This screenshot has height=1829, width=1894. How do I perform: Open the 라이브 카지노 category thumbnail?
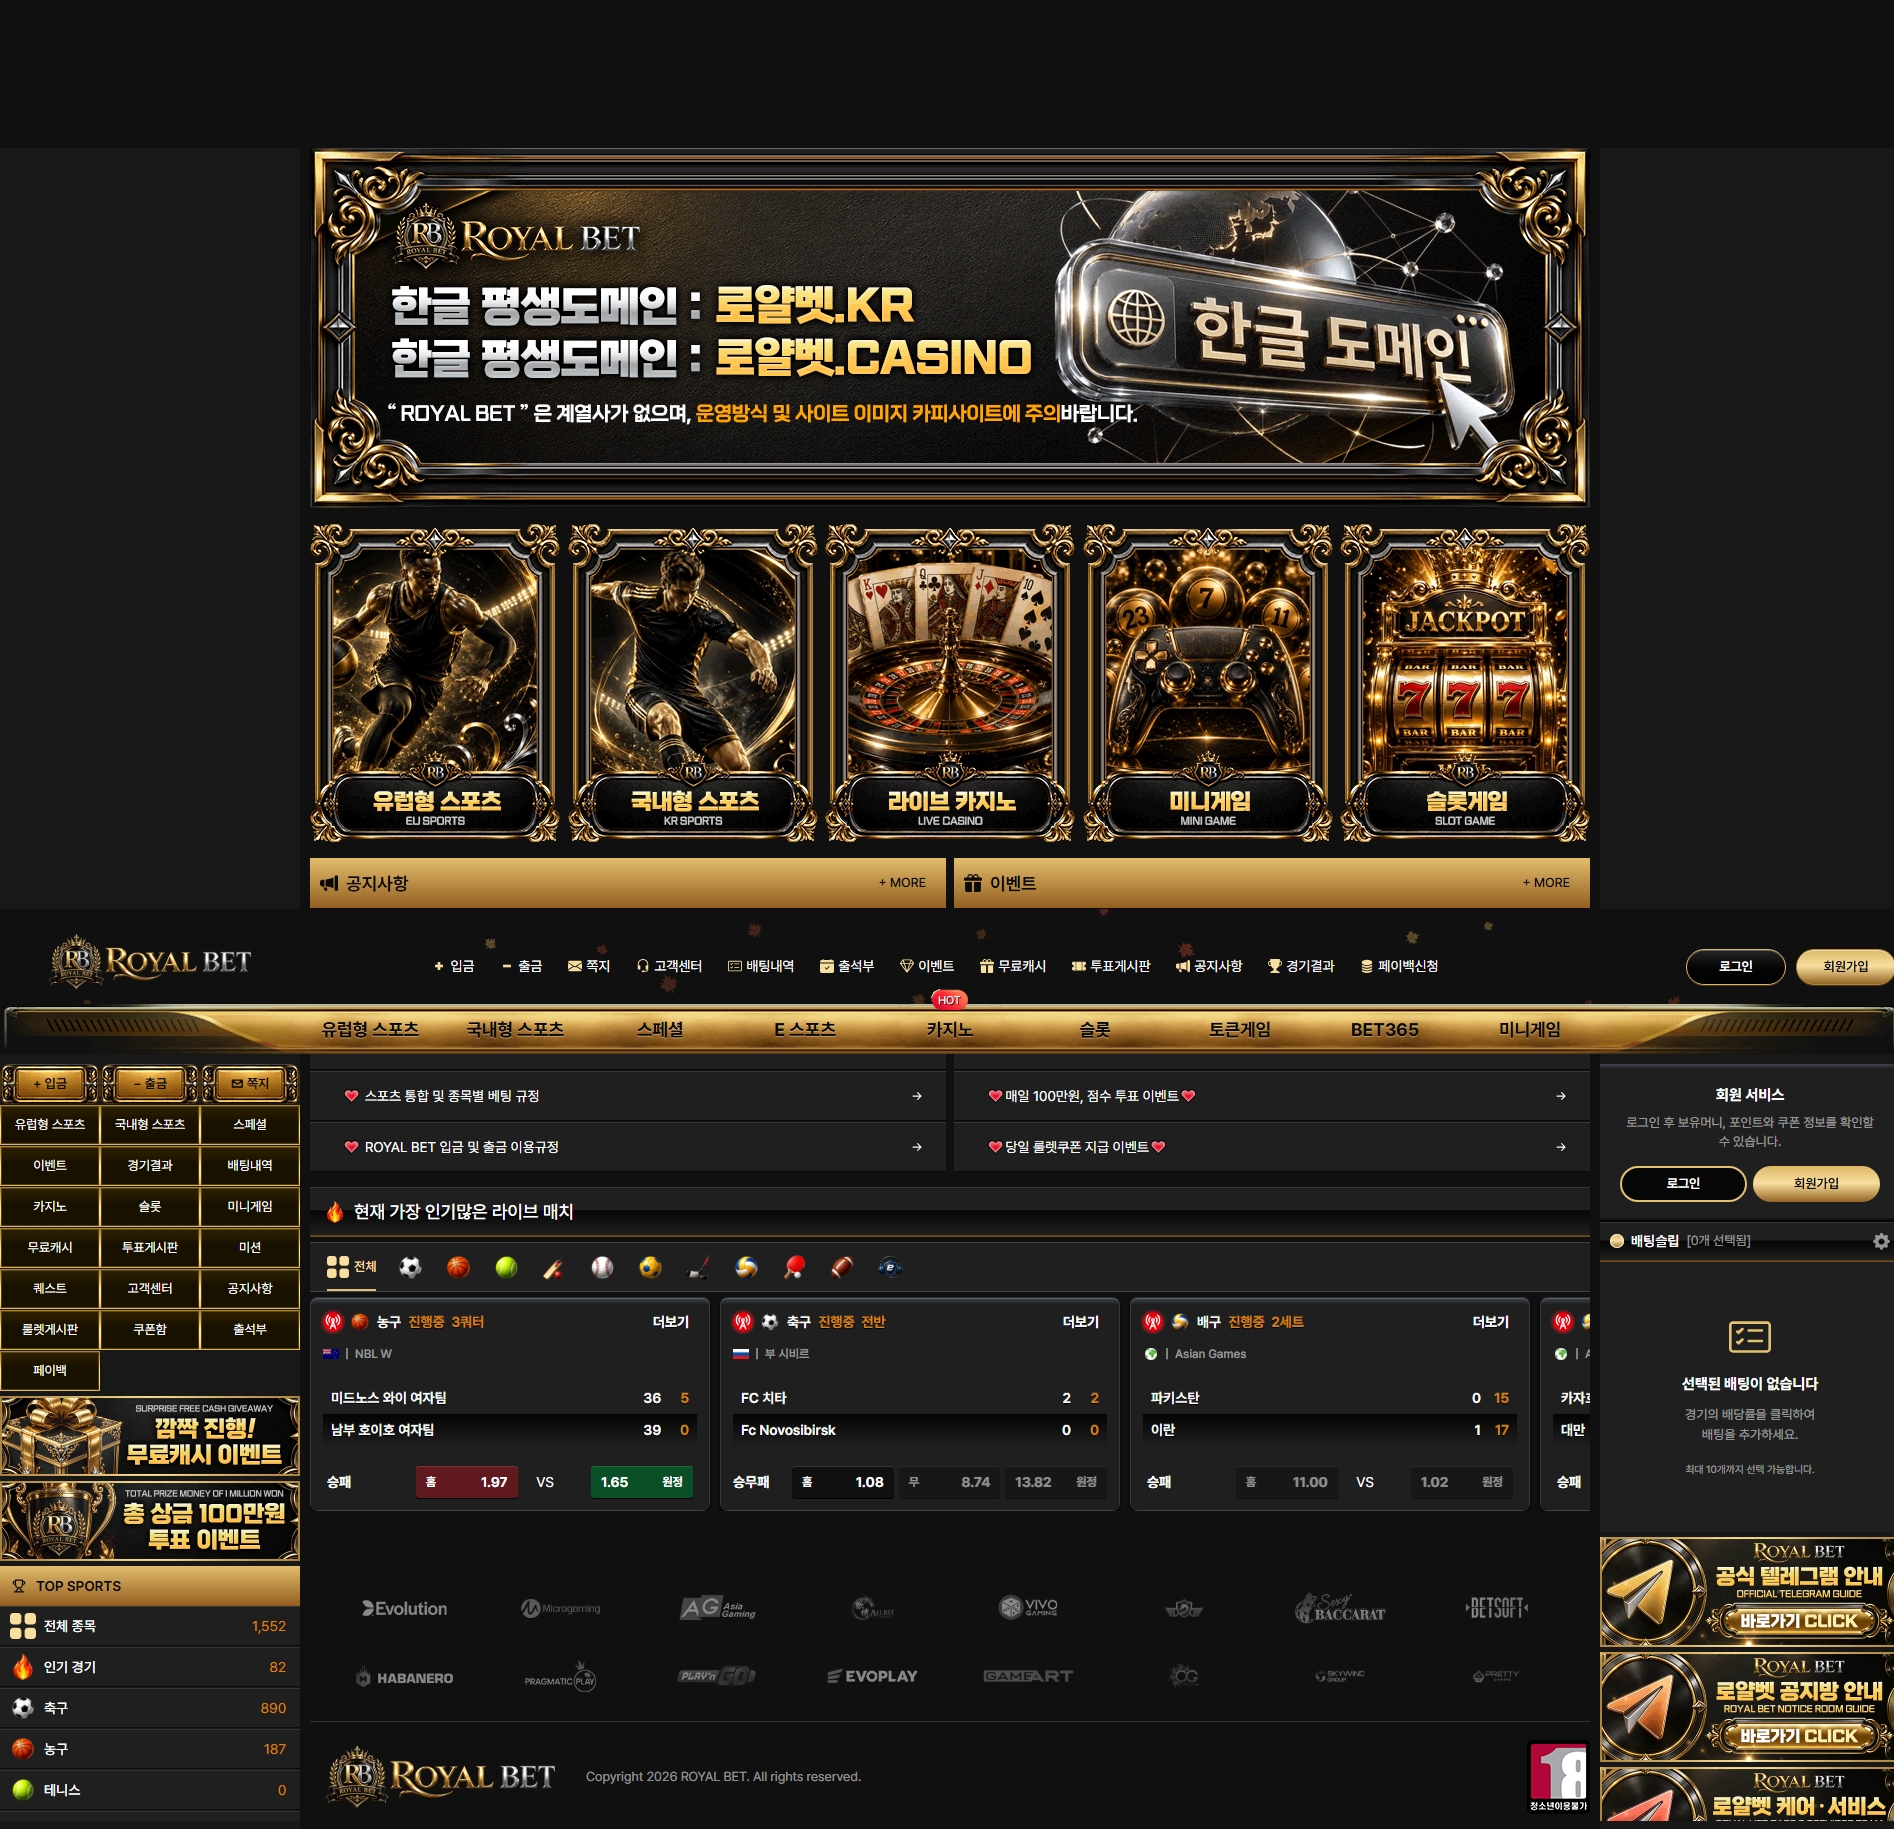pyautogui.click(x=950, y=683)
